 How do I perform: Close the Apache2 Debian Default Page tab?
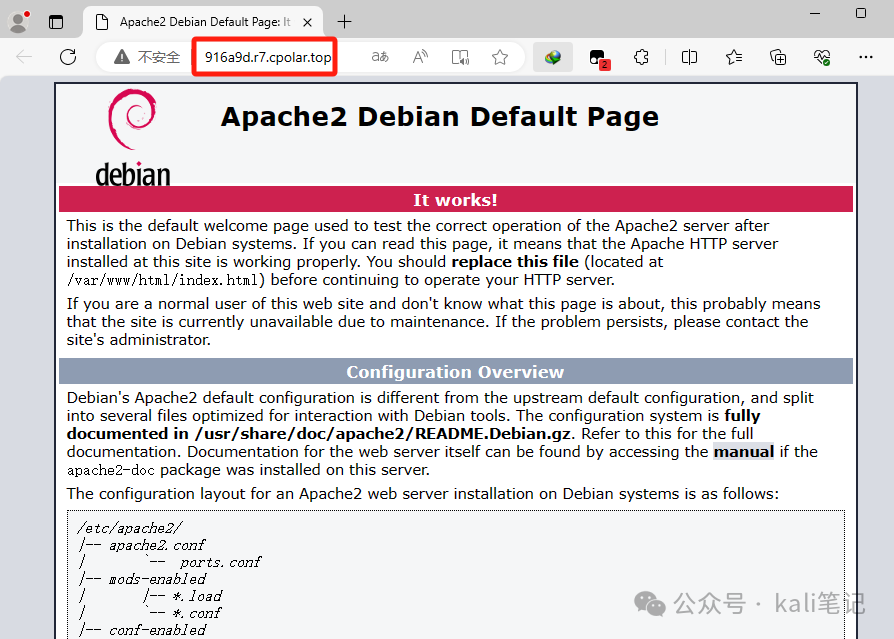coord(307,22)
